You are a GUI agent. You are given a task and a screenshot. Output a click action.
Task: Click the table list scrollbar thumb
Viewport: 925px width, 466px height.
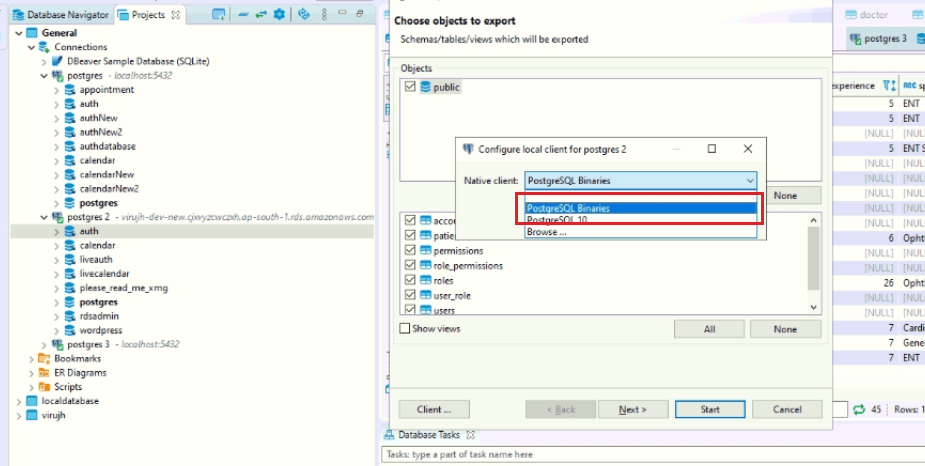(x=814, y=258)
